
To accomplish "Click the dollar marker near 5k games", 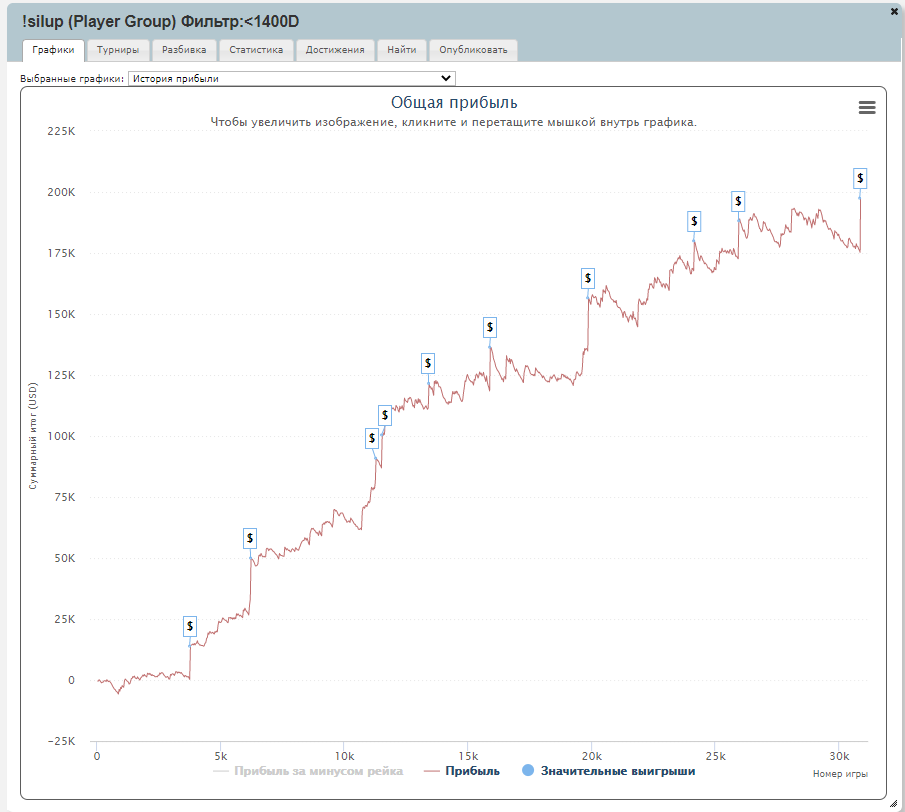I will point(190,626).
